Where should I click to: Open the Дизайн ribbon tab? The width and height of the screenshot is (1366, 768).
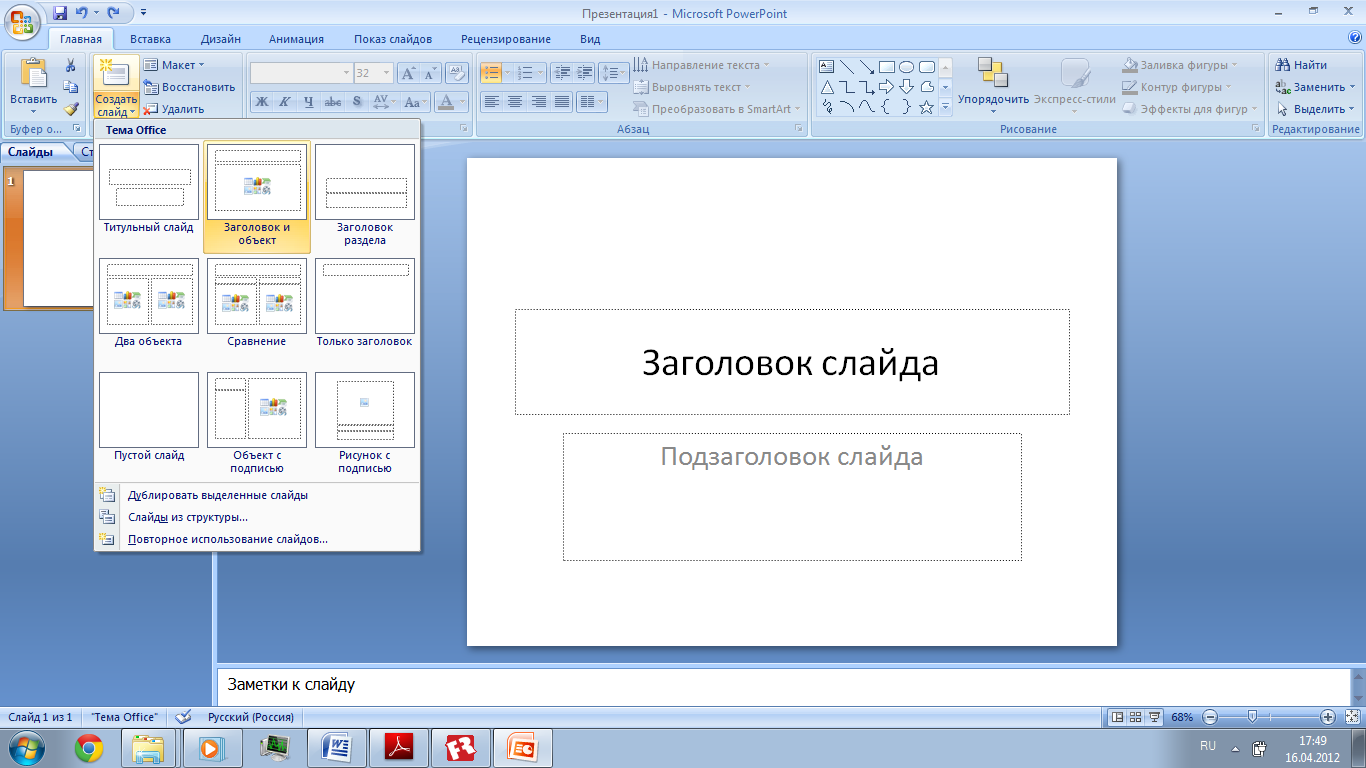point(220,39)
